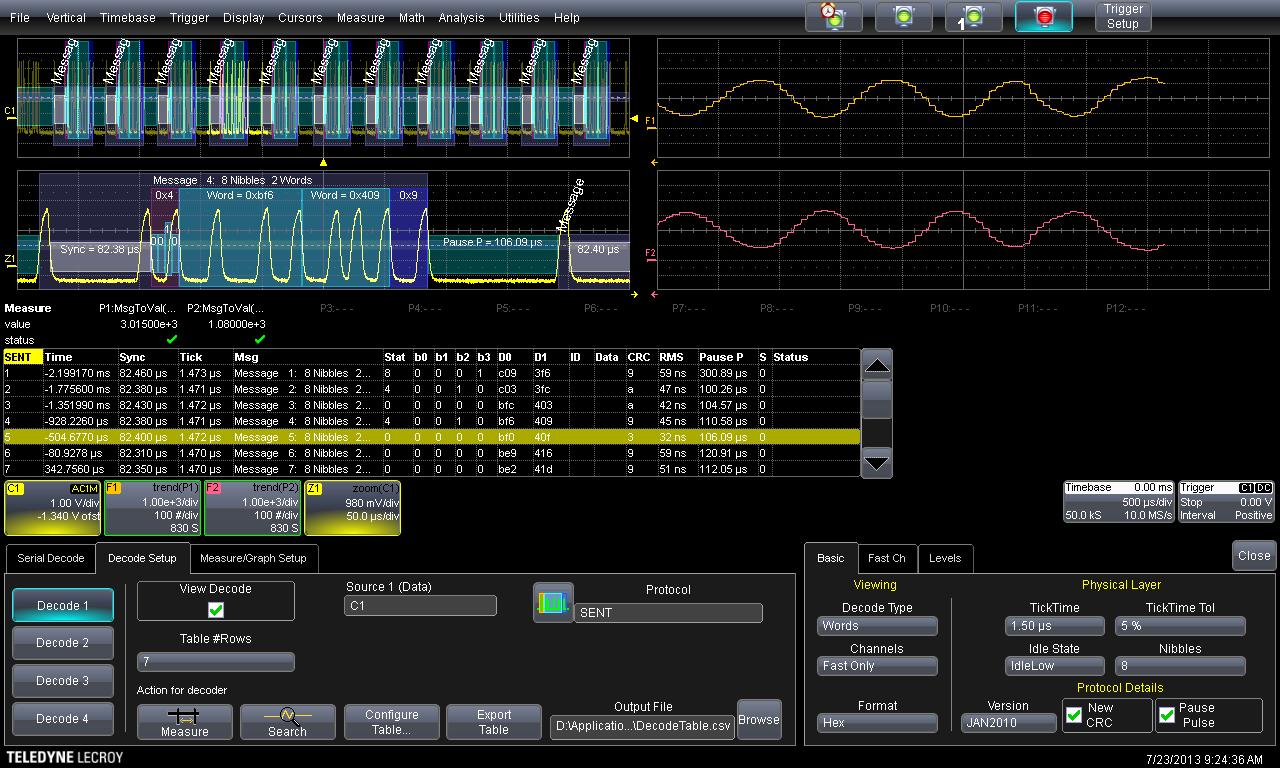The width and height of the screenshot is (1280, 768).
Task: Open the Analysis menu
Action: pos(461,18)
